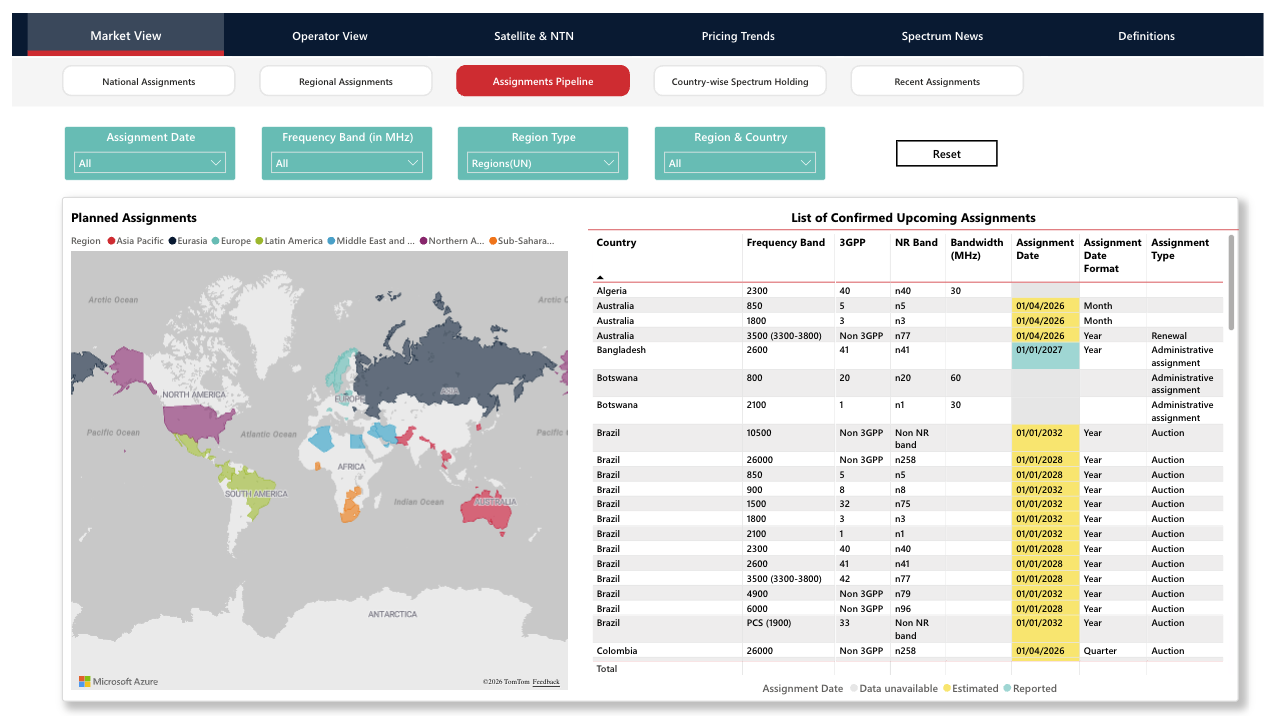Switch to the Operator View tab
The image size is (1272, 716).
point(330,36)
